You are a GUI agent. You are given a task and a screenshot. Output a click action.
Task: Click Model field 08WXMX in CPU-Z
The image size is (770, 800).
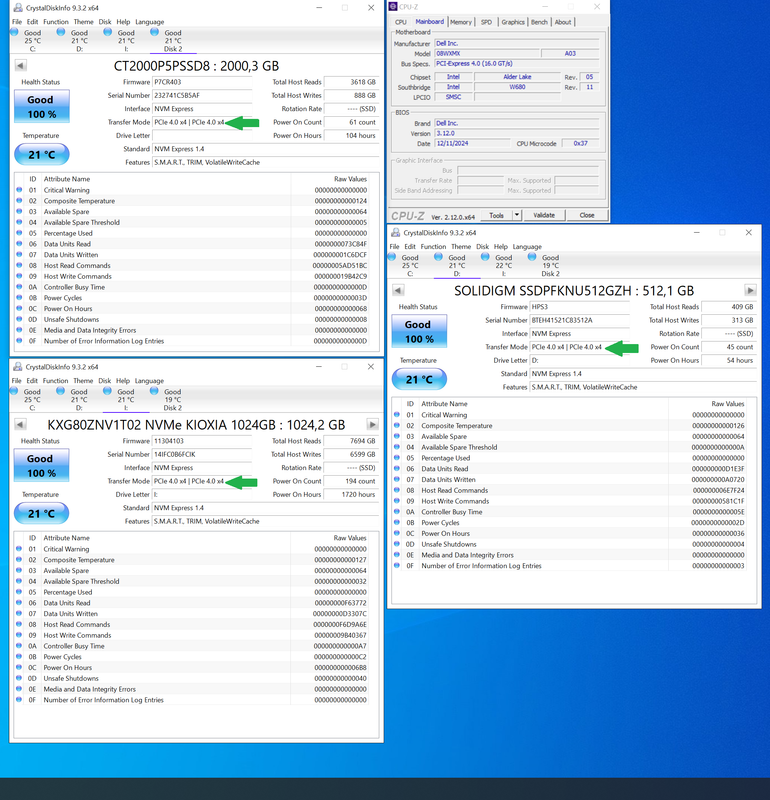click(x=486, y=53)
